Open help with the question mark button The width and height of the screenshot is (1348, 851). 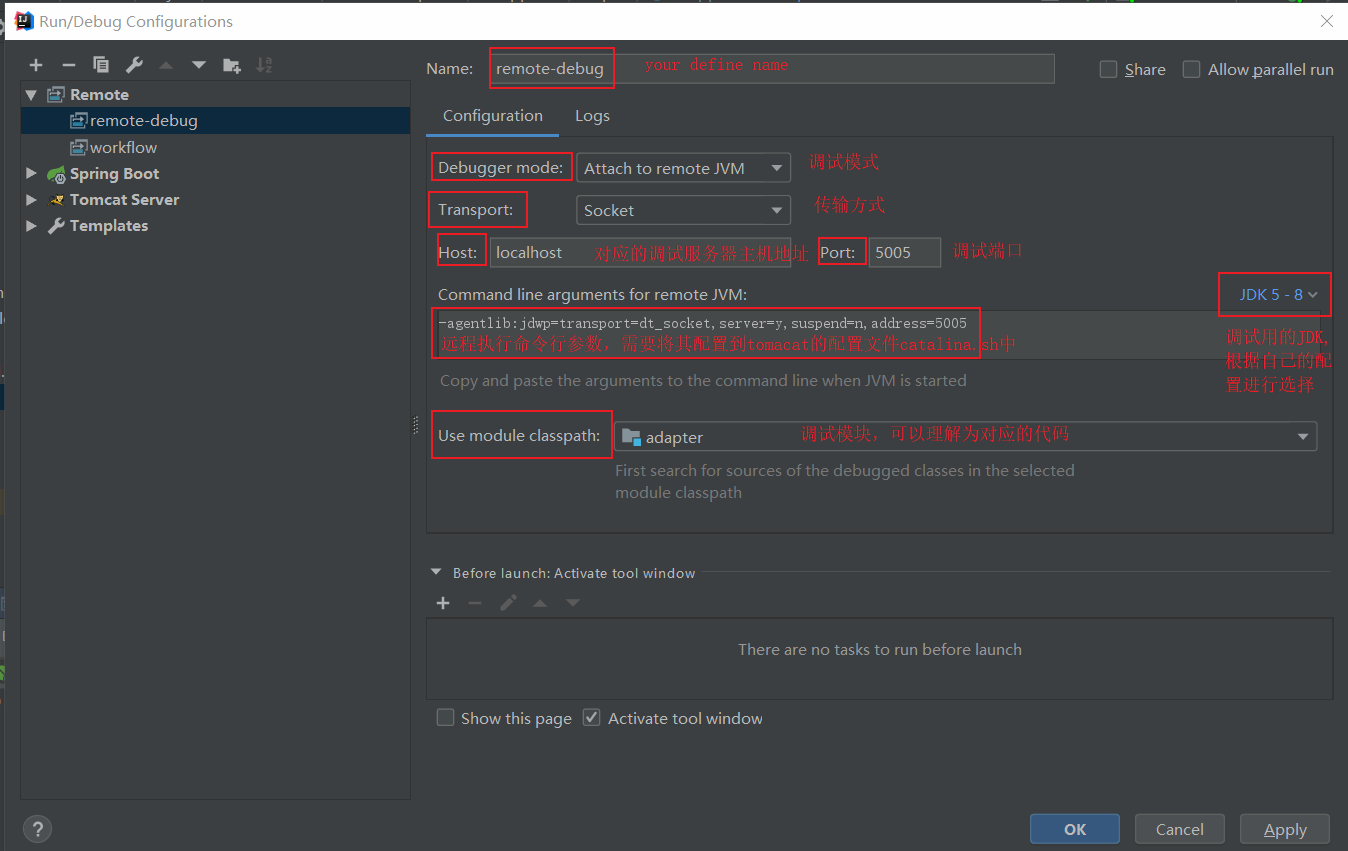(37, 829)
